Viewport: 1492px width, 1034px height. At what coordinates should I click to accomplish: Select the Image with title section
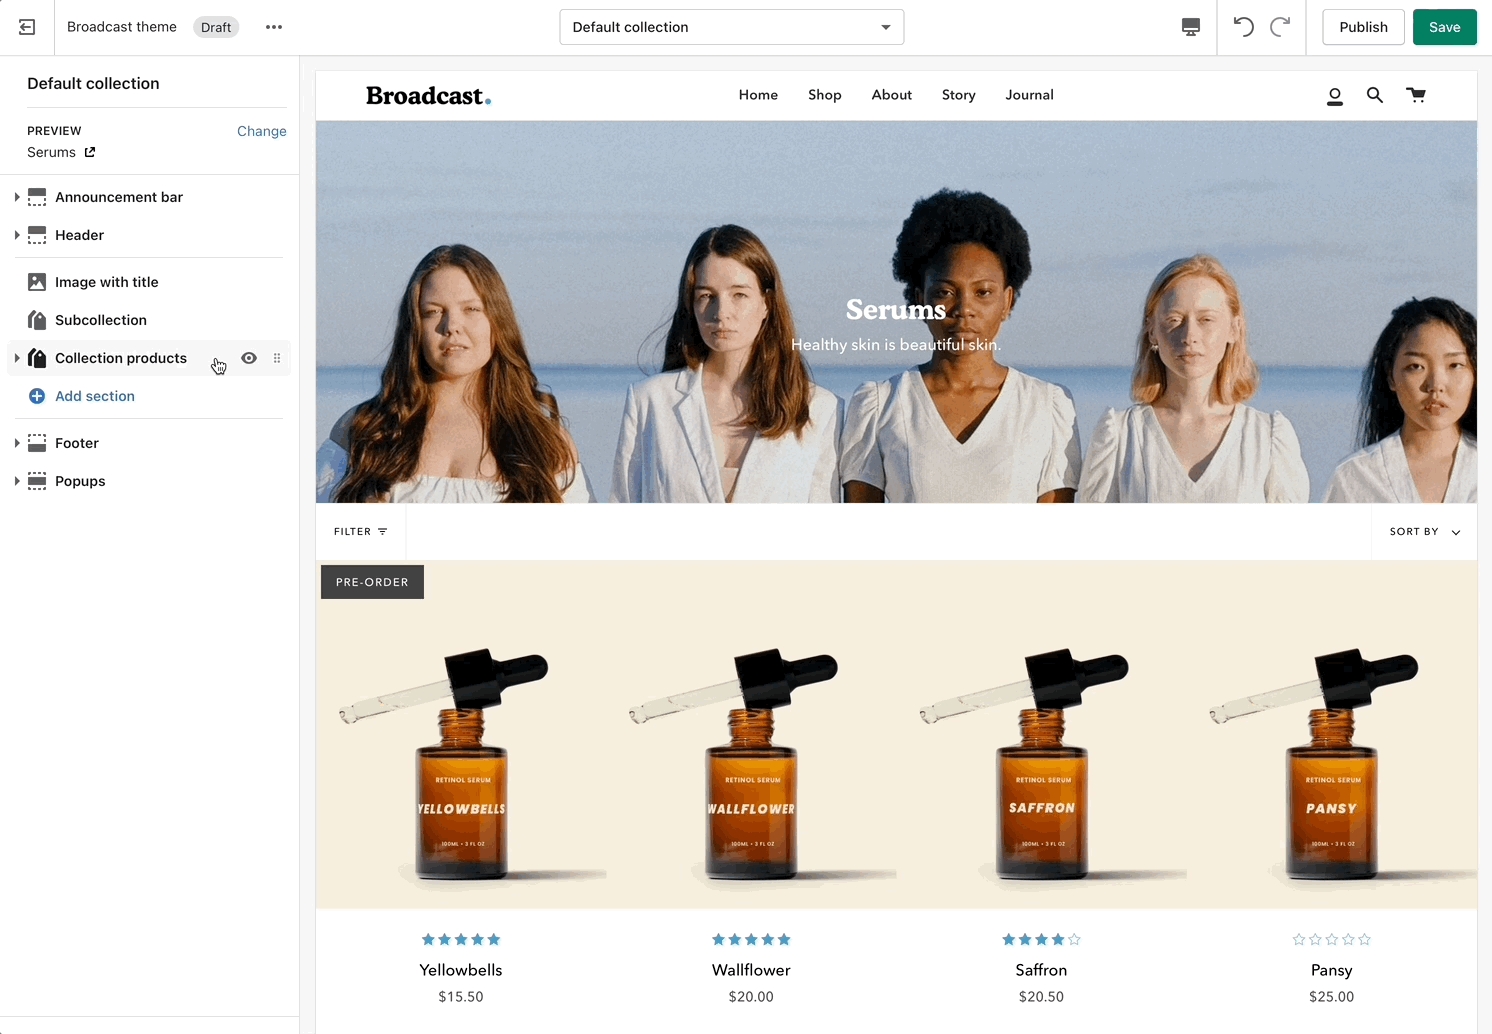pos(106,282)
